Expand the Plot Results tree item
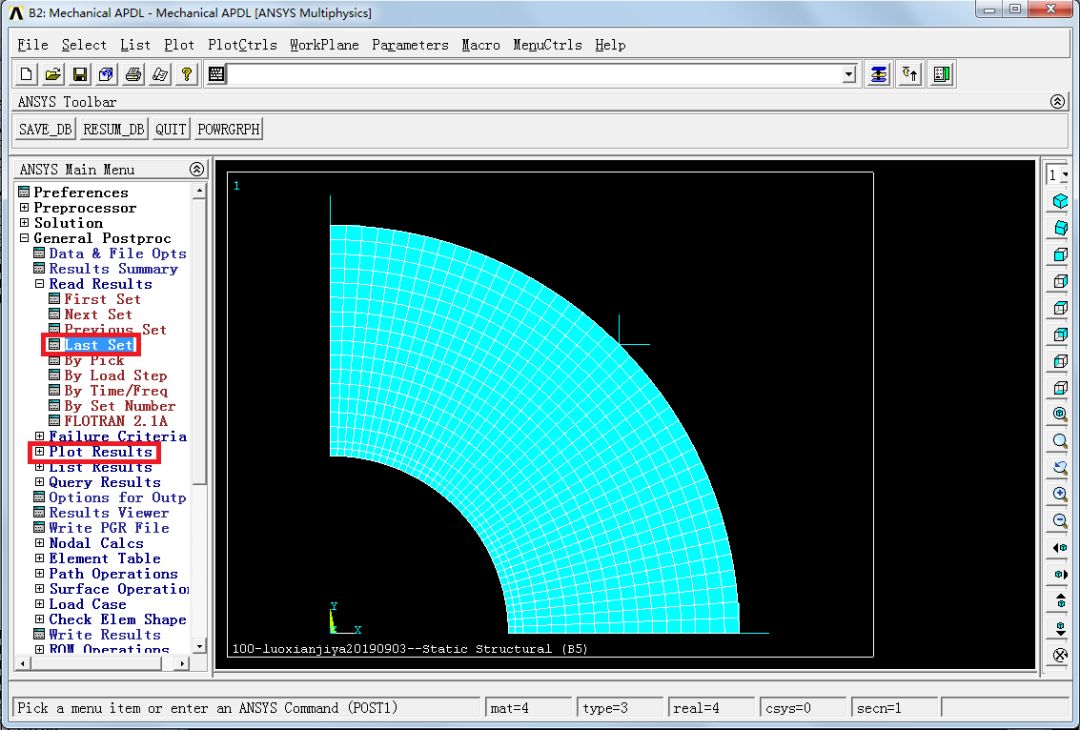 38,451
